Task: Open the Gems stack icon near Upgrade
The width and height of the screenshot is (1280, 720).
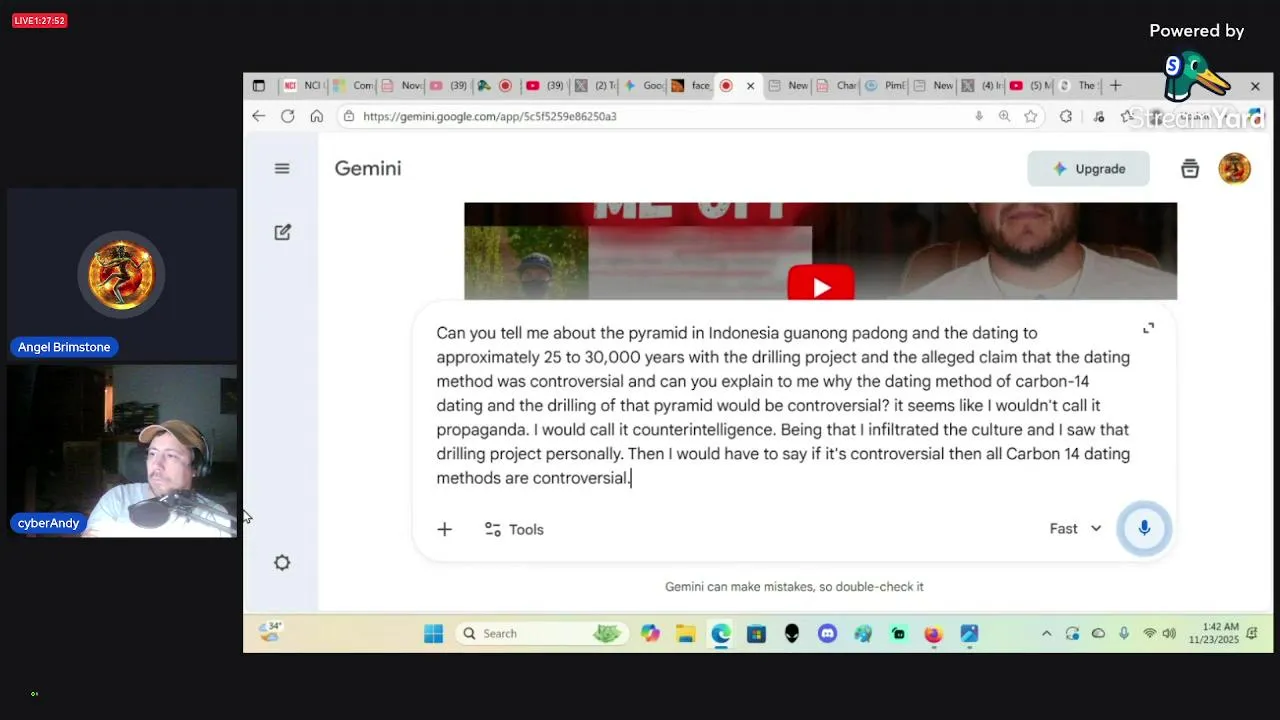Action: [x=1190, y=169]
